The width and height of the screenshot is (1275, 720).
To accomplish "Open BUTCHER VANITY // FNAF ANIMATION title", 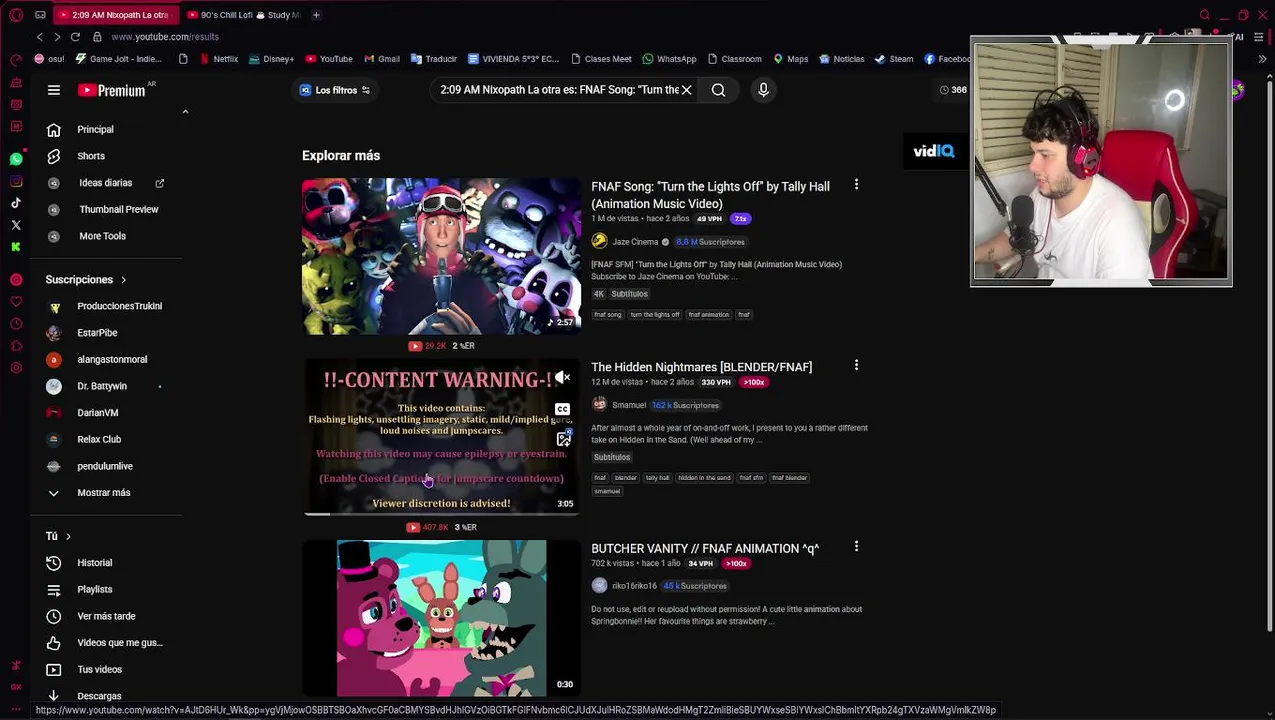I will (705, 548).
